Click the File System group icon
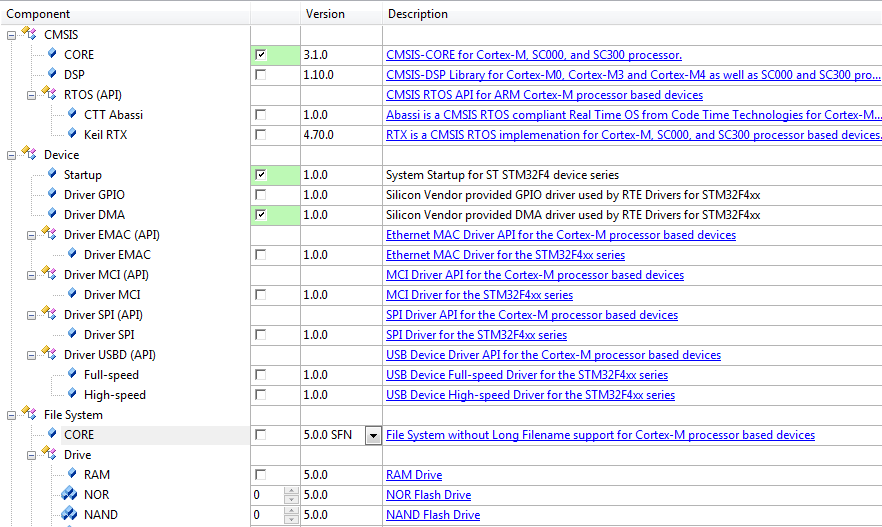Screen dimensions: 882x527 coord(29,415)
